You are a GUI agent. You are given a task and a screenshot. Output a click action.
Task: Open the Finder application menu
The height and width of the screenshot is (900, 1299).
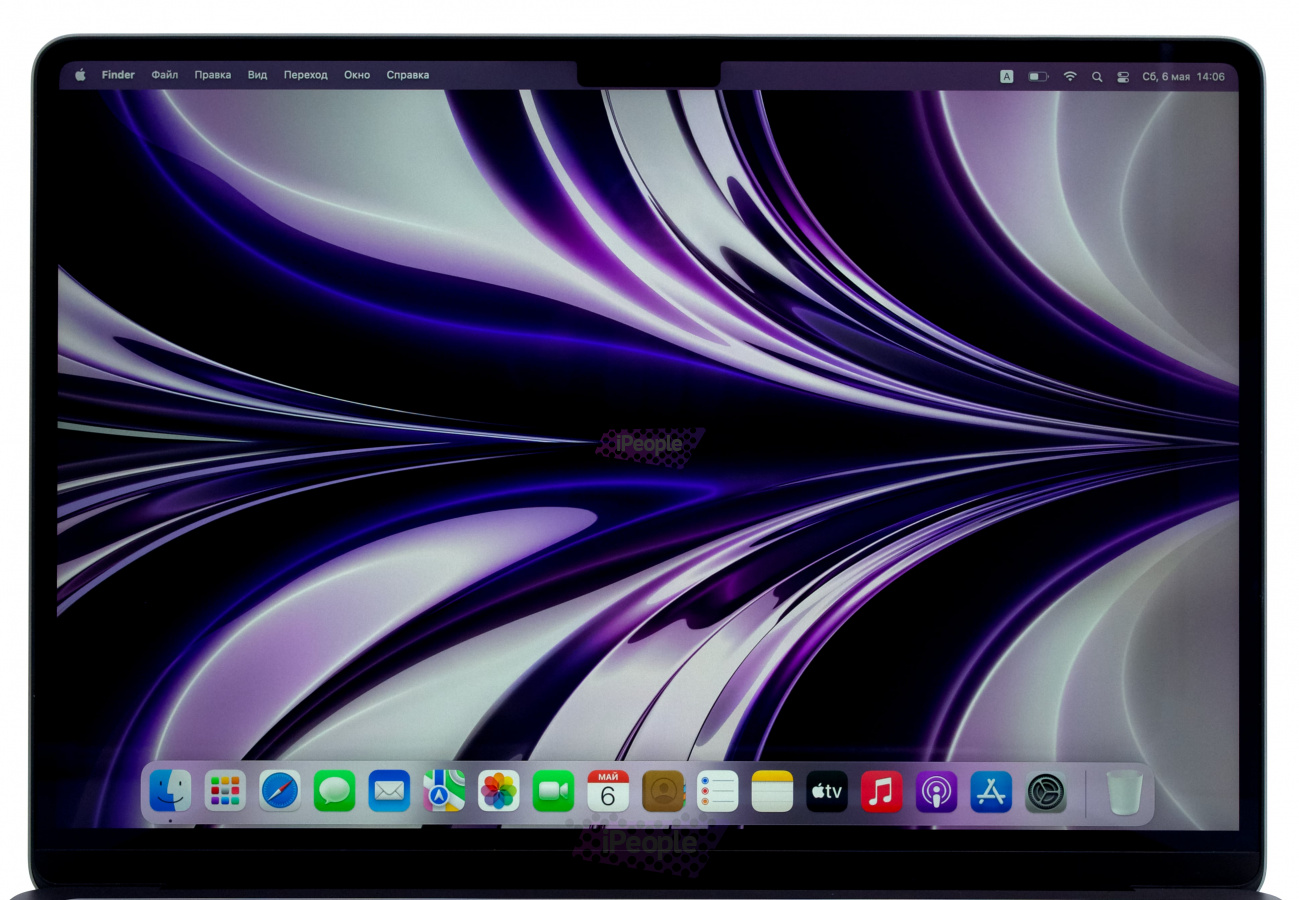pyautogui.click(x=118, y=75)
